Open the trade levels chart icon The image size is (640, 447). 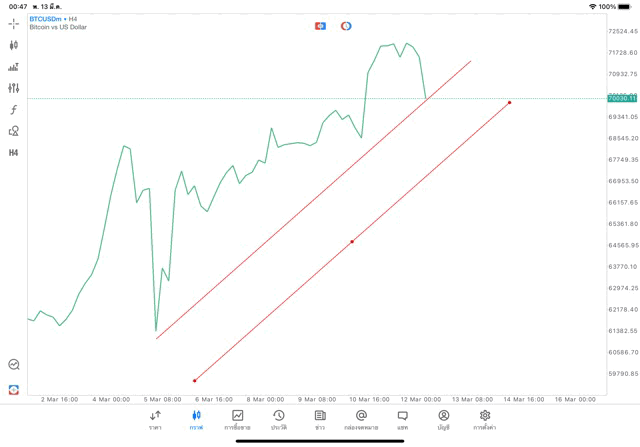pos(14,67)
